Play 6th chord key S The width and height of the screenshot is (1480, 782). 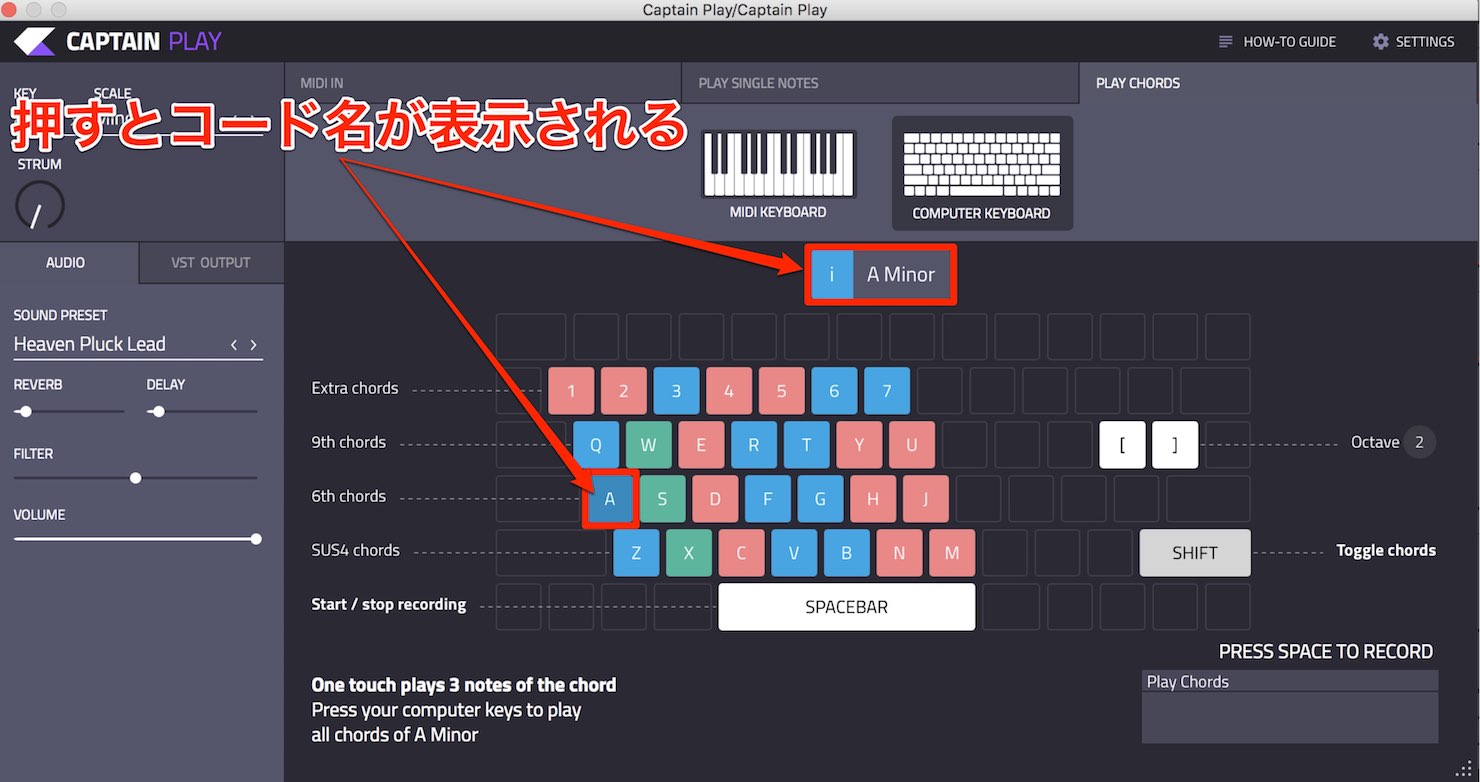click(x=662, y=499)
